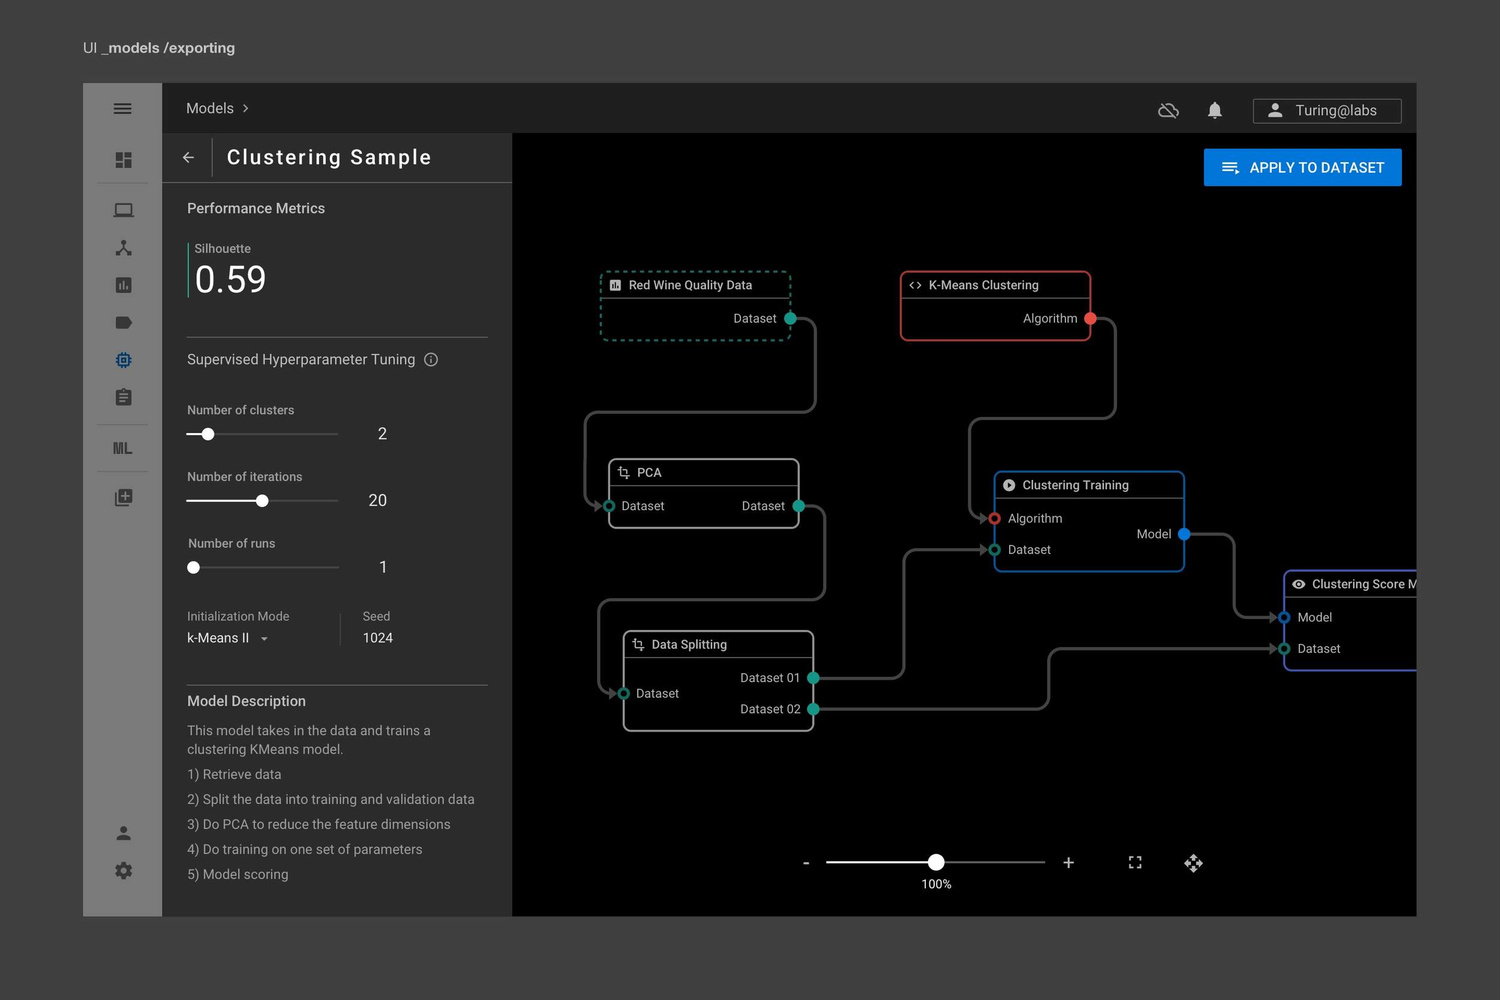
Task: Click the Data Splitting Dataset 01 output port
Action: [813, 678]
